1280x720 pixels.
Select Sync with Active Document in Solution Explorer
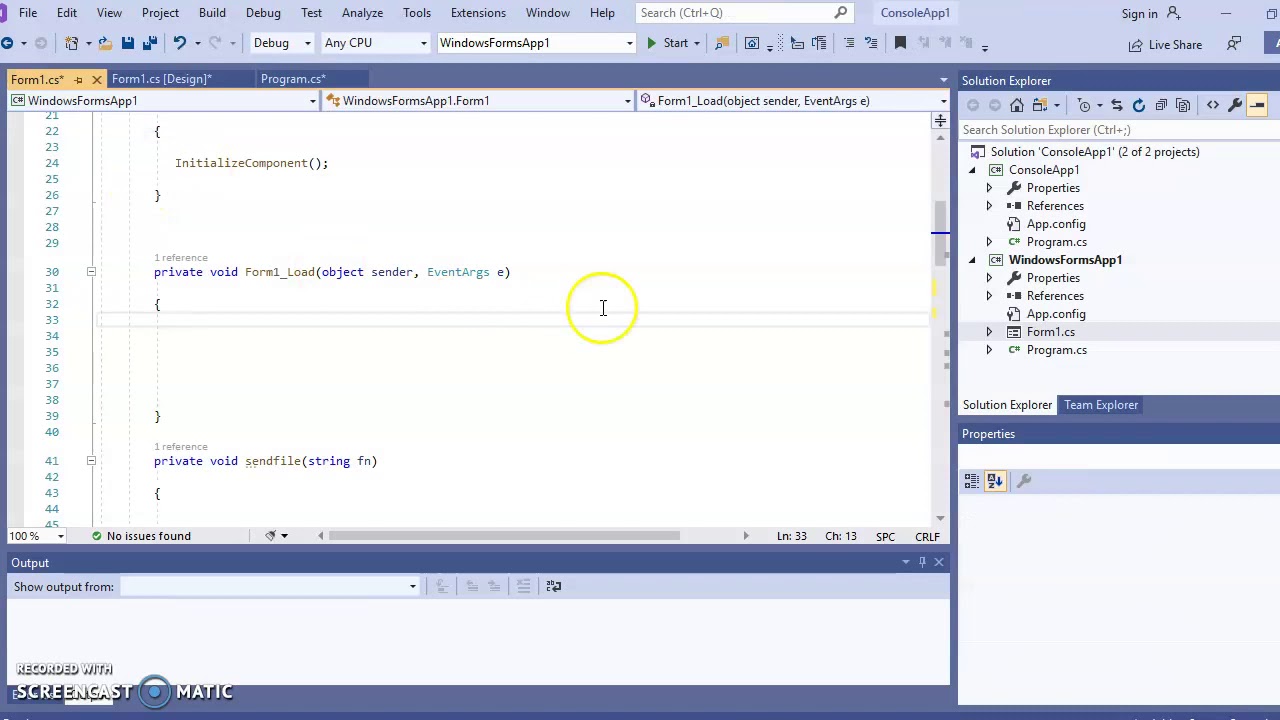[x=1117, y=105]
